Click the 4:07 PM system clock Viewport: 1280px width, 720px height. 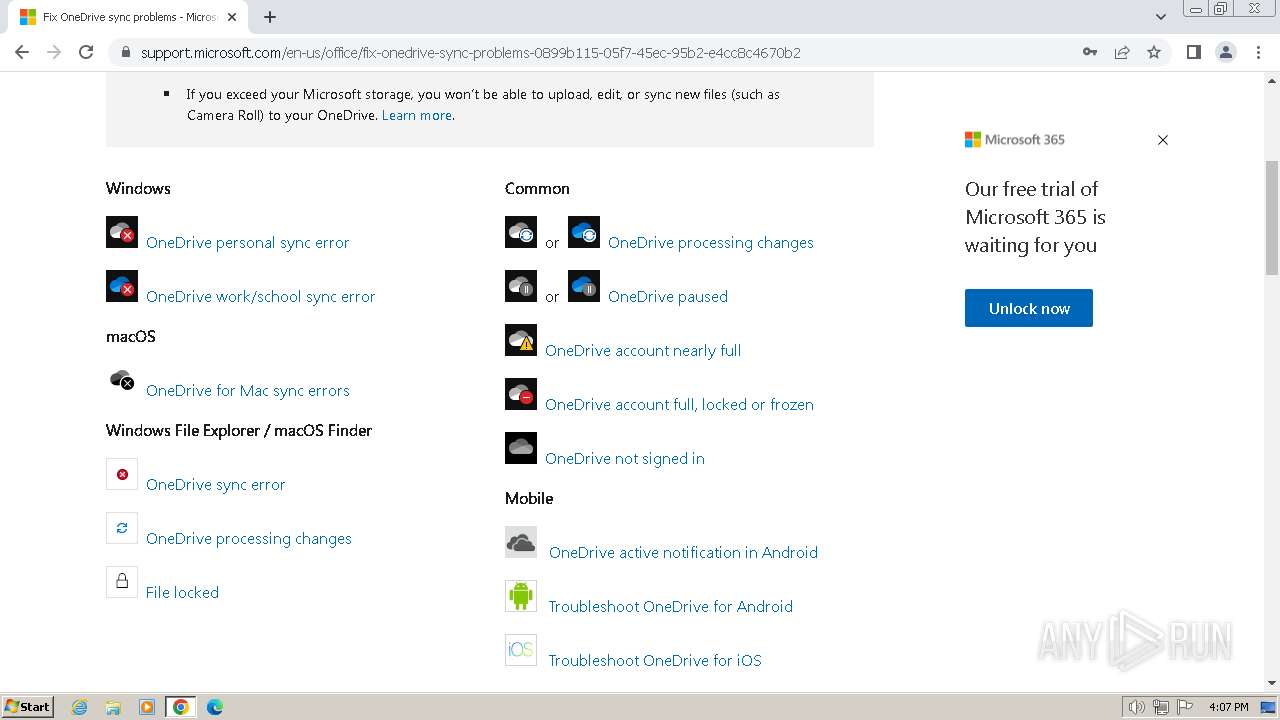(x=1228, y=707)
